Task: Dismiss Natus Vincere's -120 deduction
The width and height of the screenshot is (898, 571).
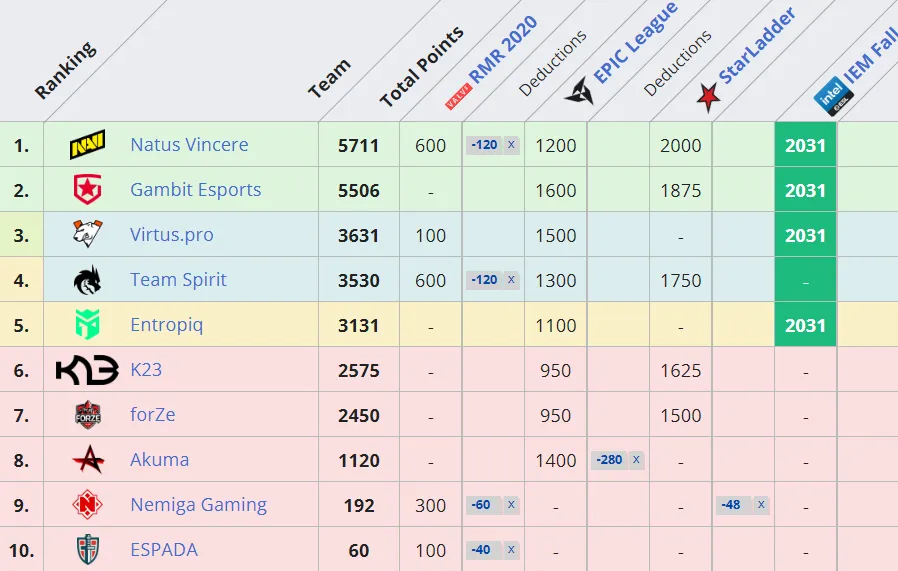Action: point(511,144)
